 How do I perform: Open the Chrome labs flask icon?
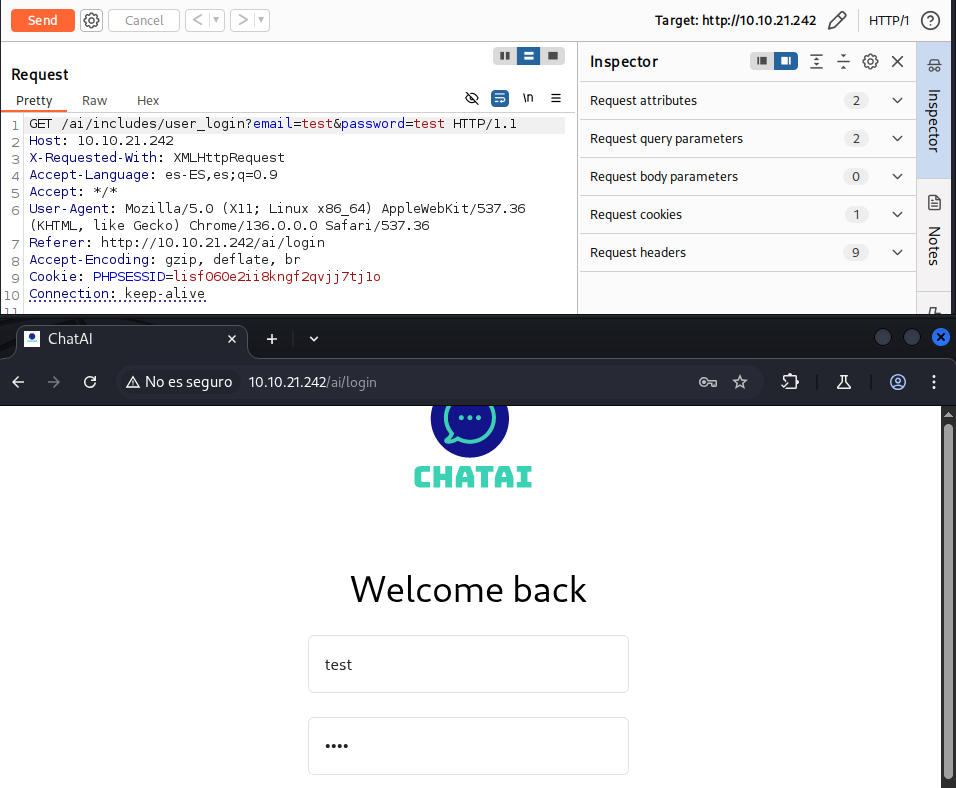(x=844, y=382)
